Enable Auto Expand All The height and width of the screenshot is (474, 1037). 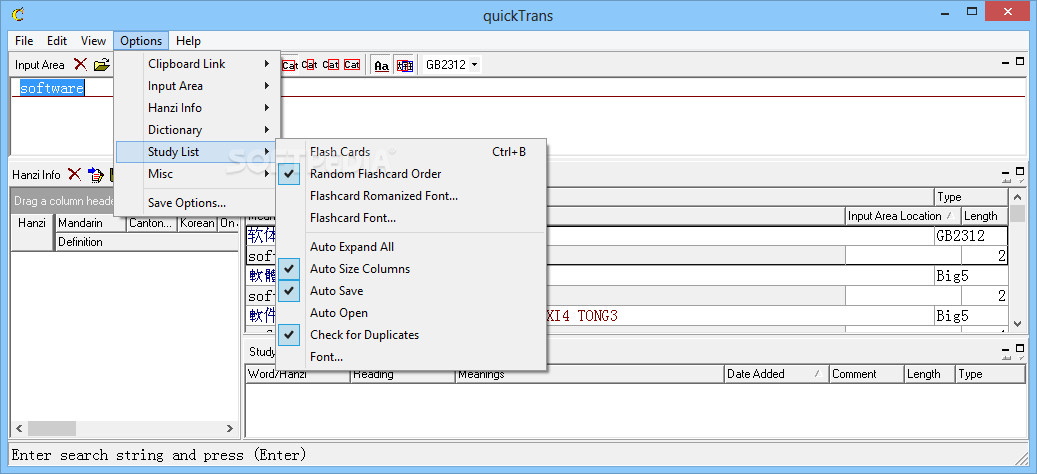click(411, 247)
